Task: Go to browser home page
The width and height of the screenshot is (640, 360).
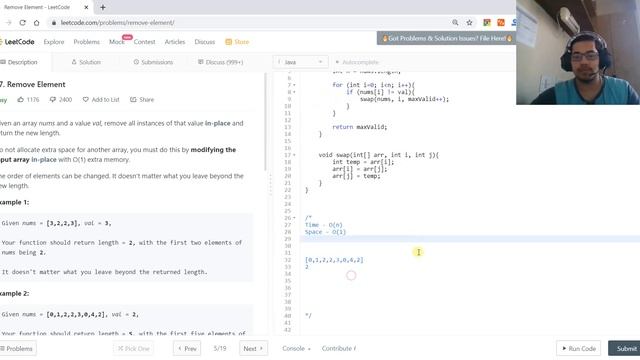Action: pyautogui.click(x=37, y=23)
